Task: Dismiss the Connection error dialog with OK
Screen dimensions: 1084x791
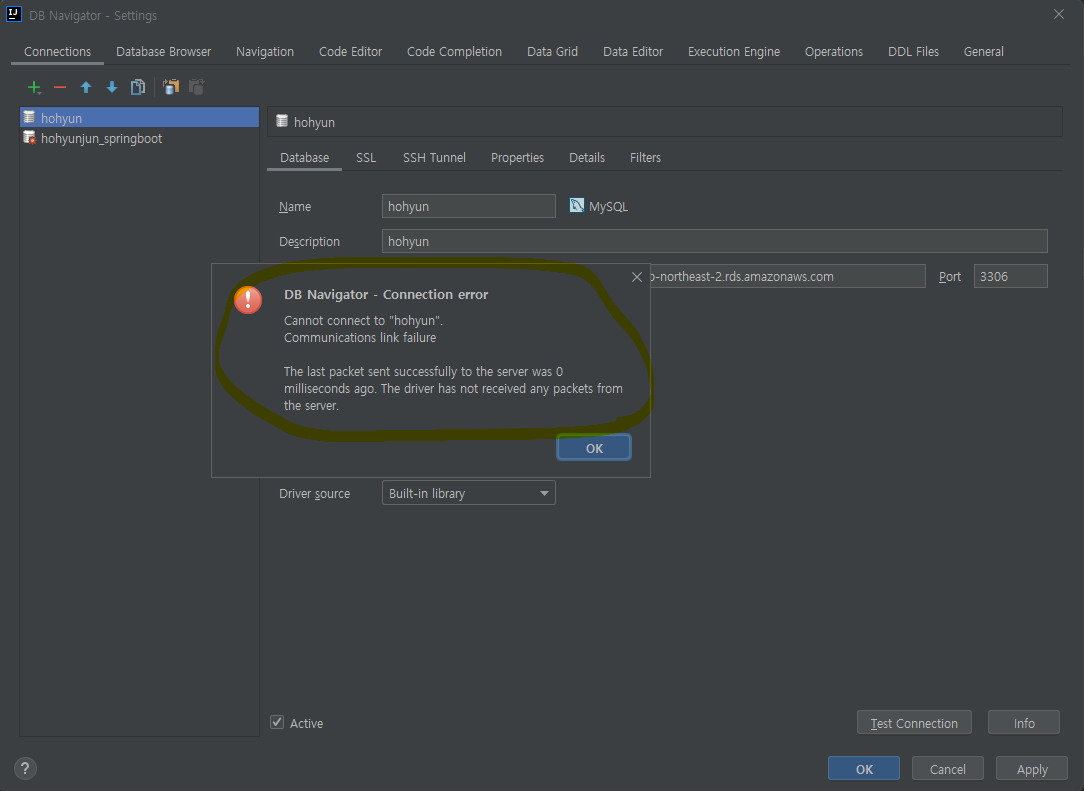Action: click(x=594, y=448)
